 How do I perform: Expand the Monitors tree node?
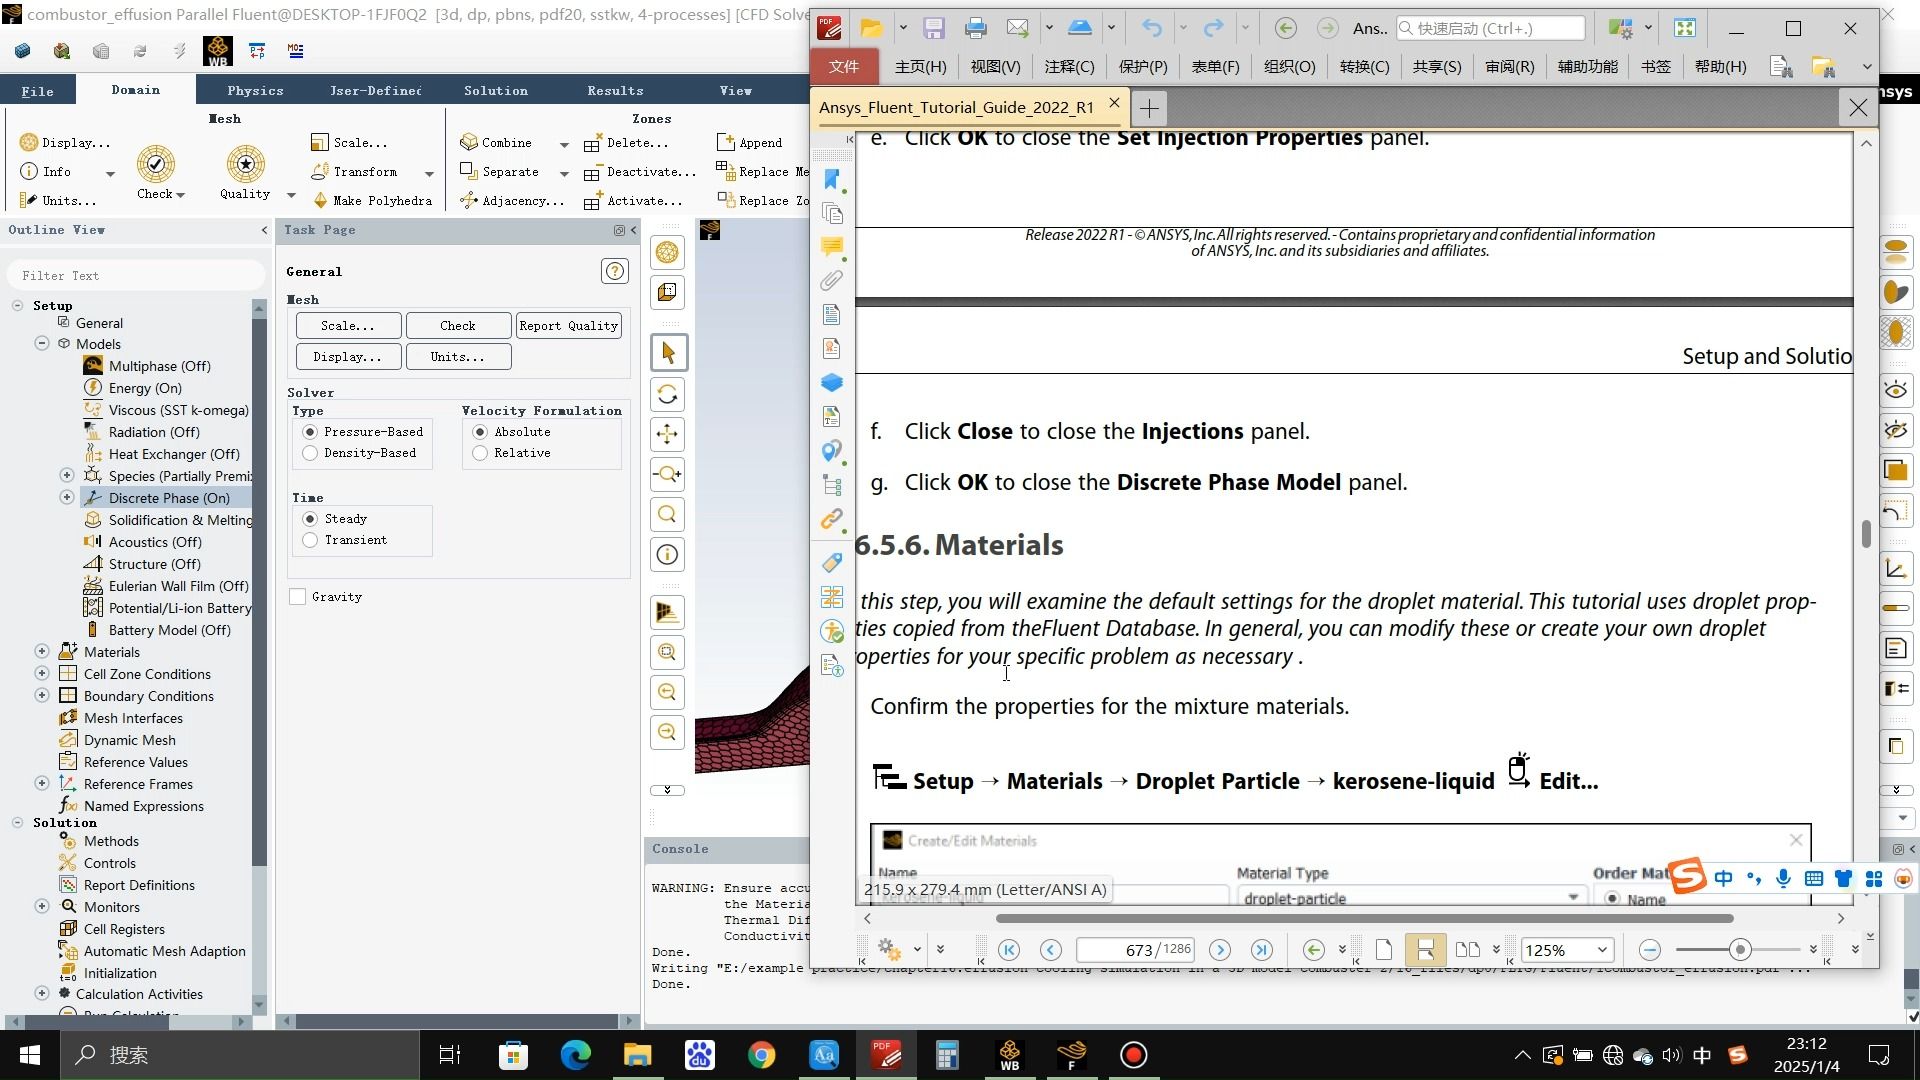point(42,907)
